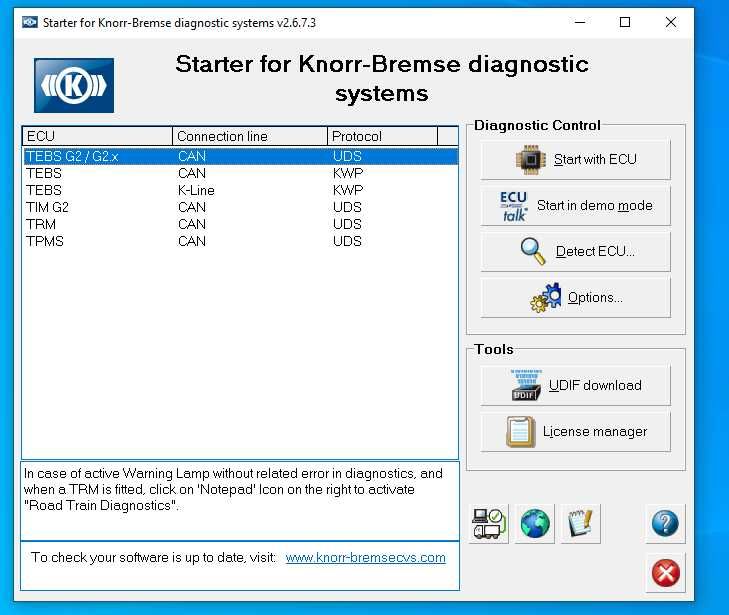This screenshot has height=615, width=729.
Task: Select the TRM row
Action: pos(240,224)
